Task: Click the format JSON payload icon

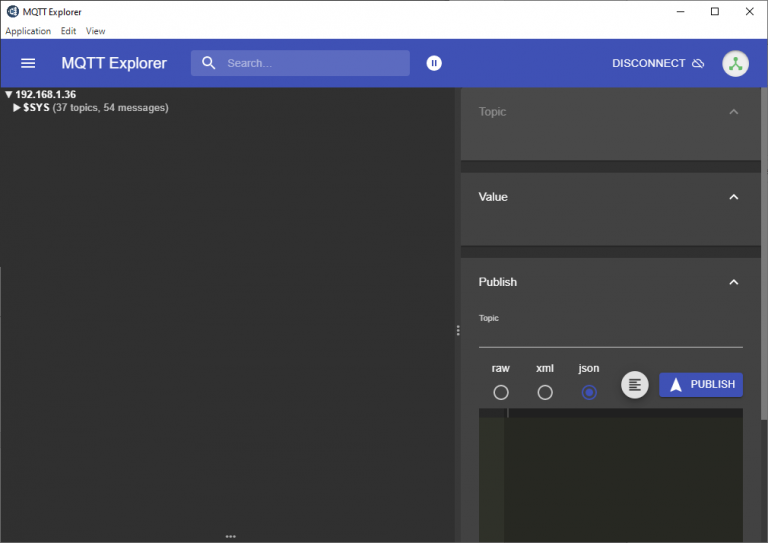Action: click(x=635, y=385)
